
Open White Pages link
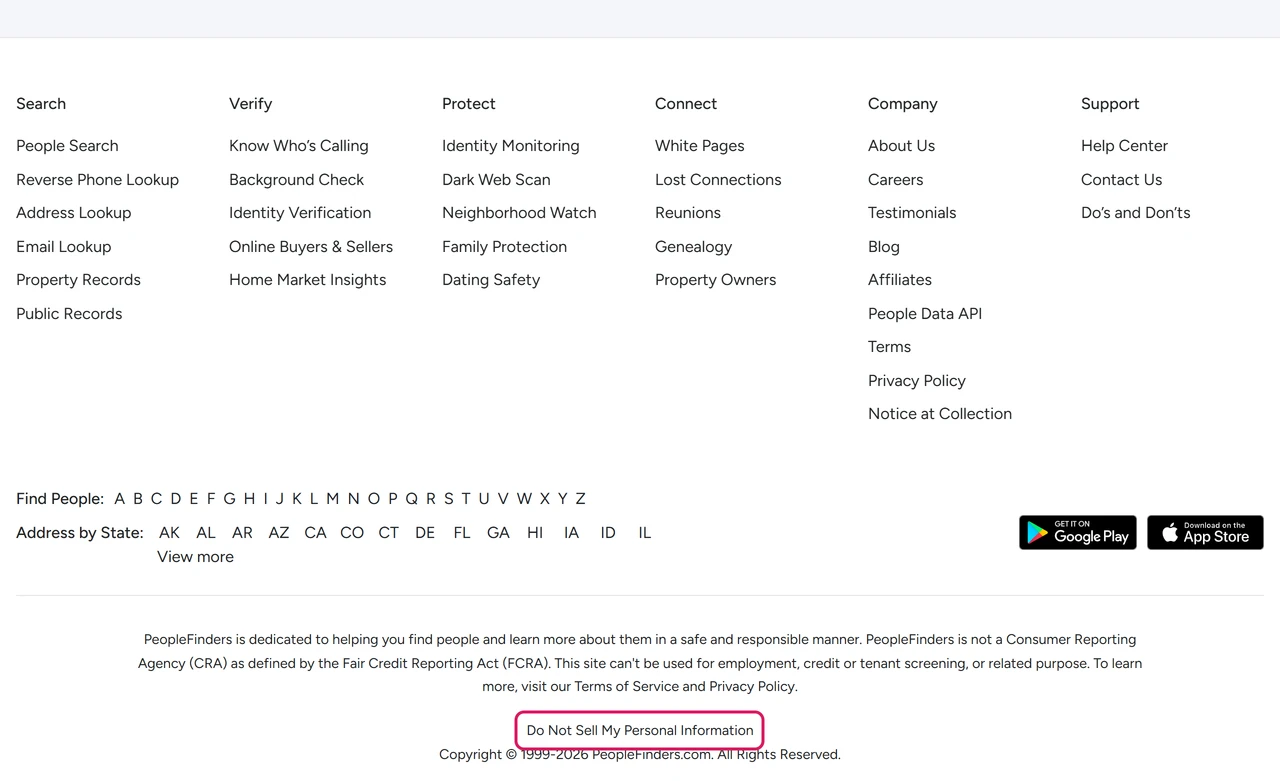tap(699, 146)
